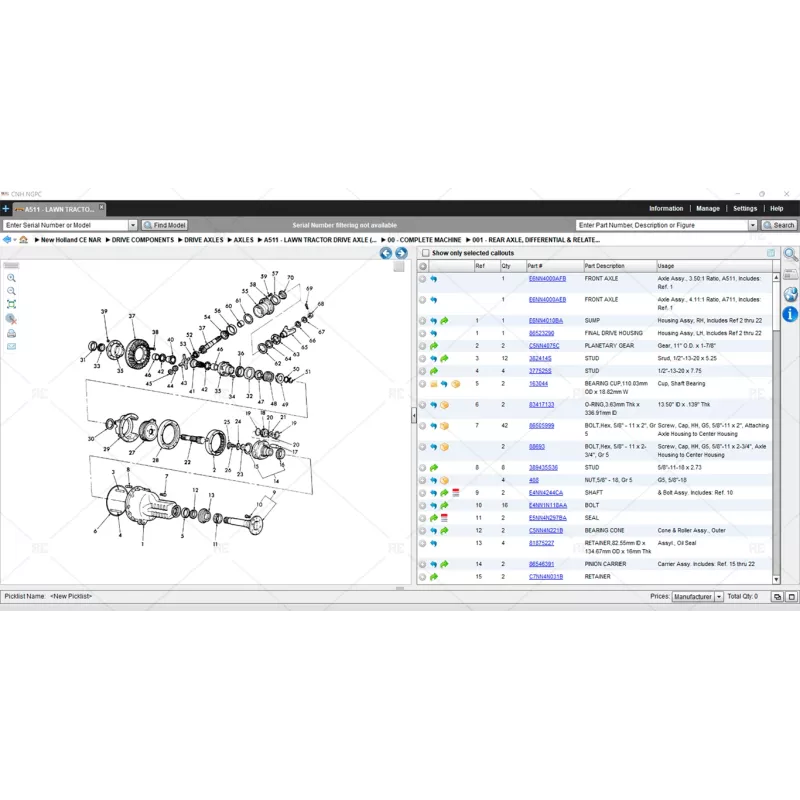The image size is (800, 800).
Task: Select the Zoom In tool
Action: pos(11,277)
